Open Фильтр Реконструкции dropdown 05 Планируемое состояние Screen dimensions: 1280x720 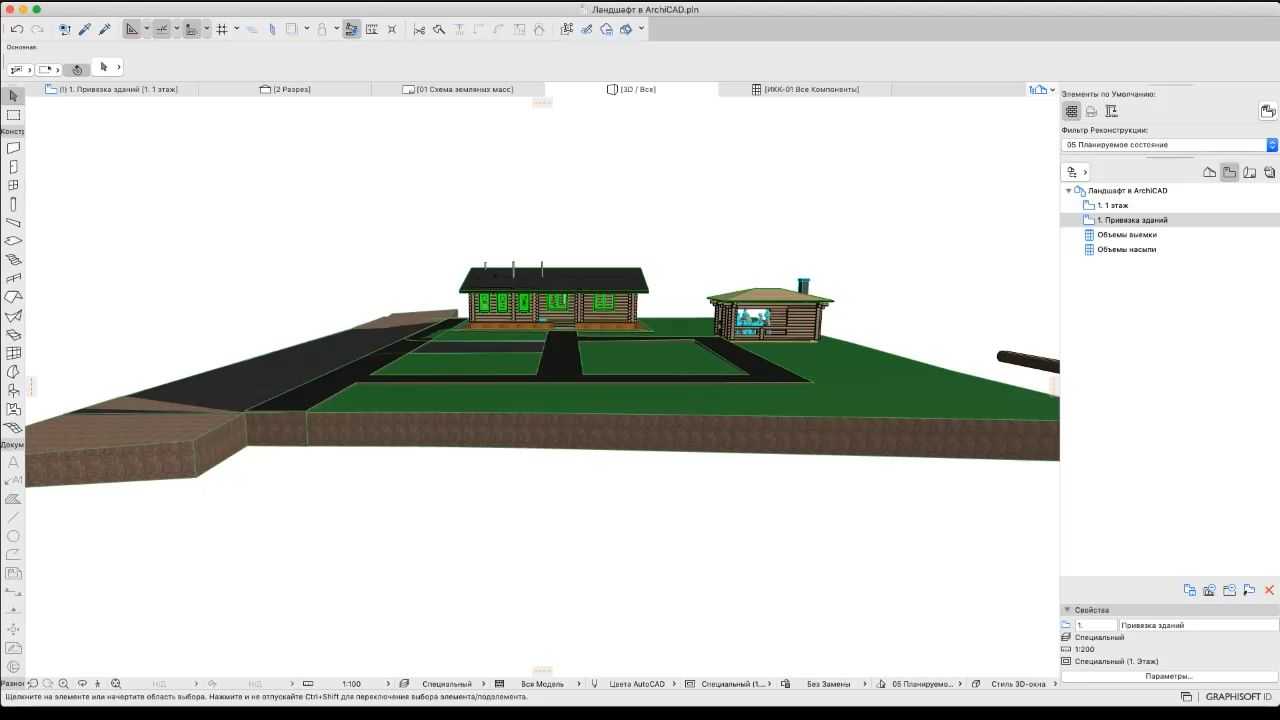1169,145
